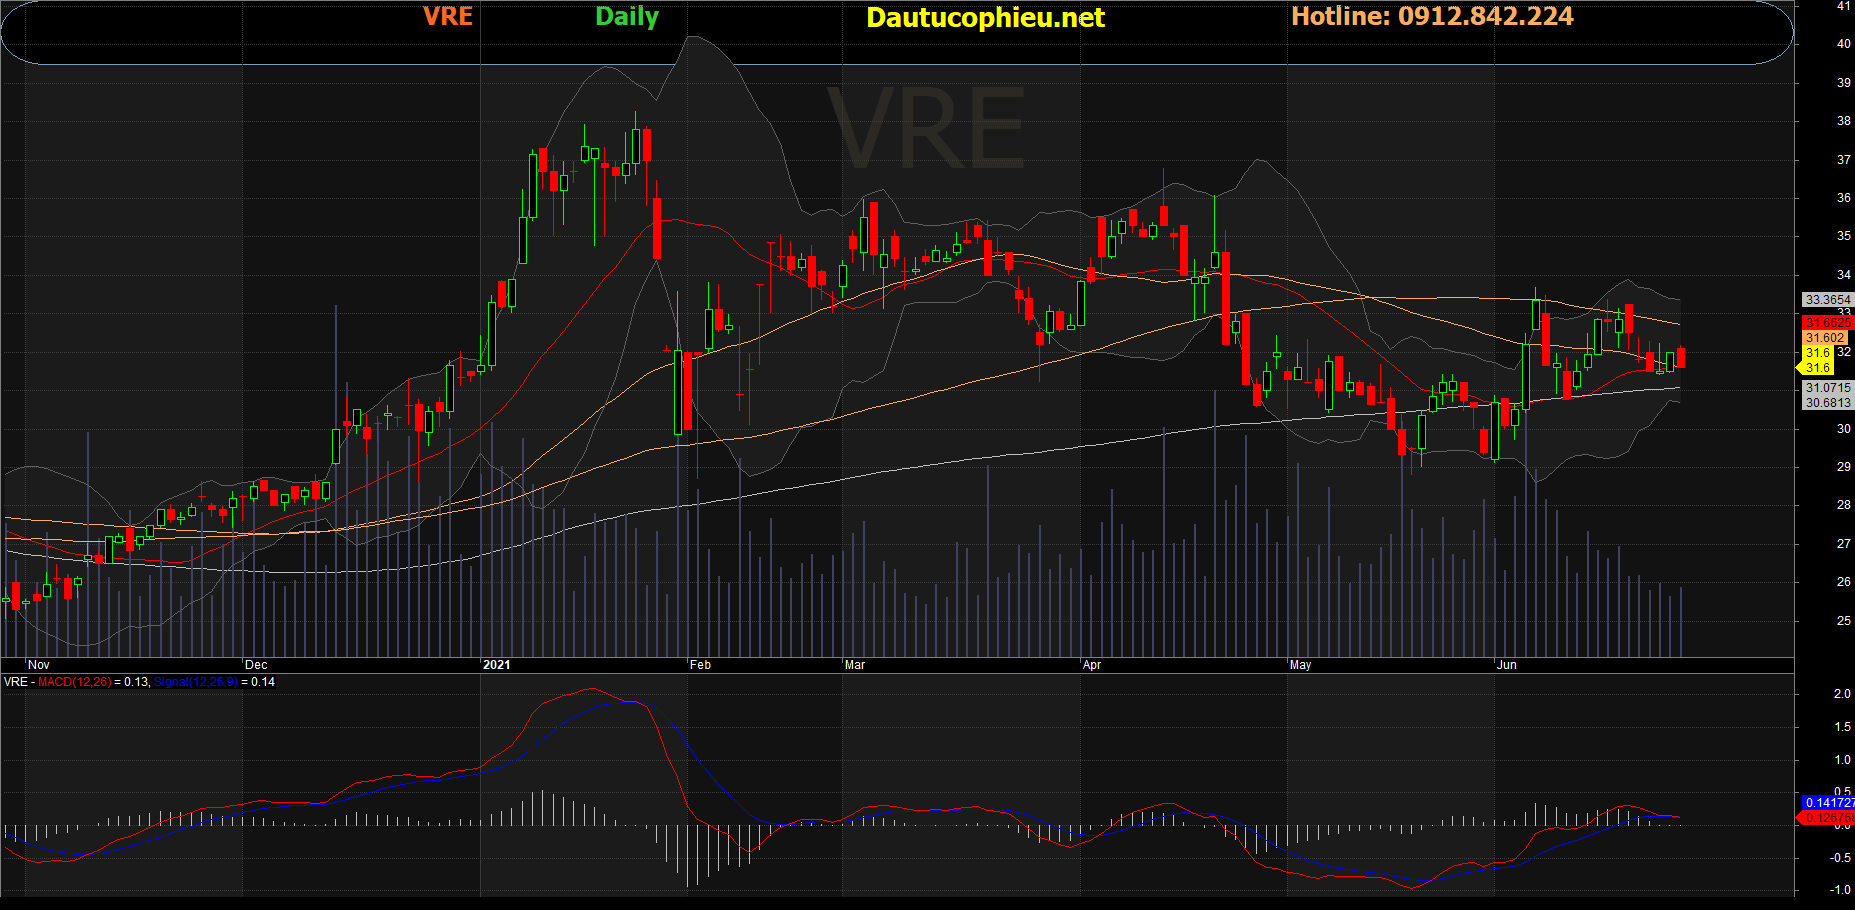This screenshot has width=1855, height=910.
Task: Click the red 0.126768 MACD value tag
Action: 1828,818
